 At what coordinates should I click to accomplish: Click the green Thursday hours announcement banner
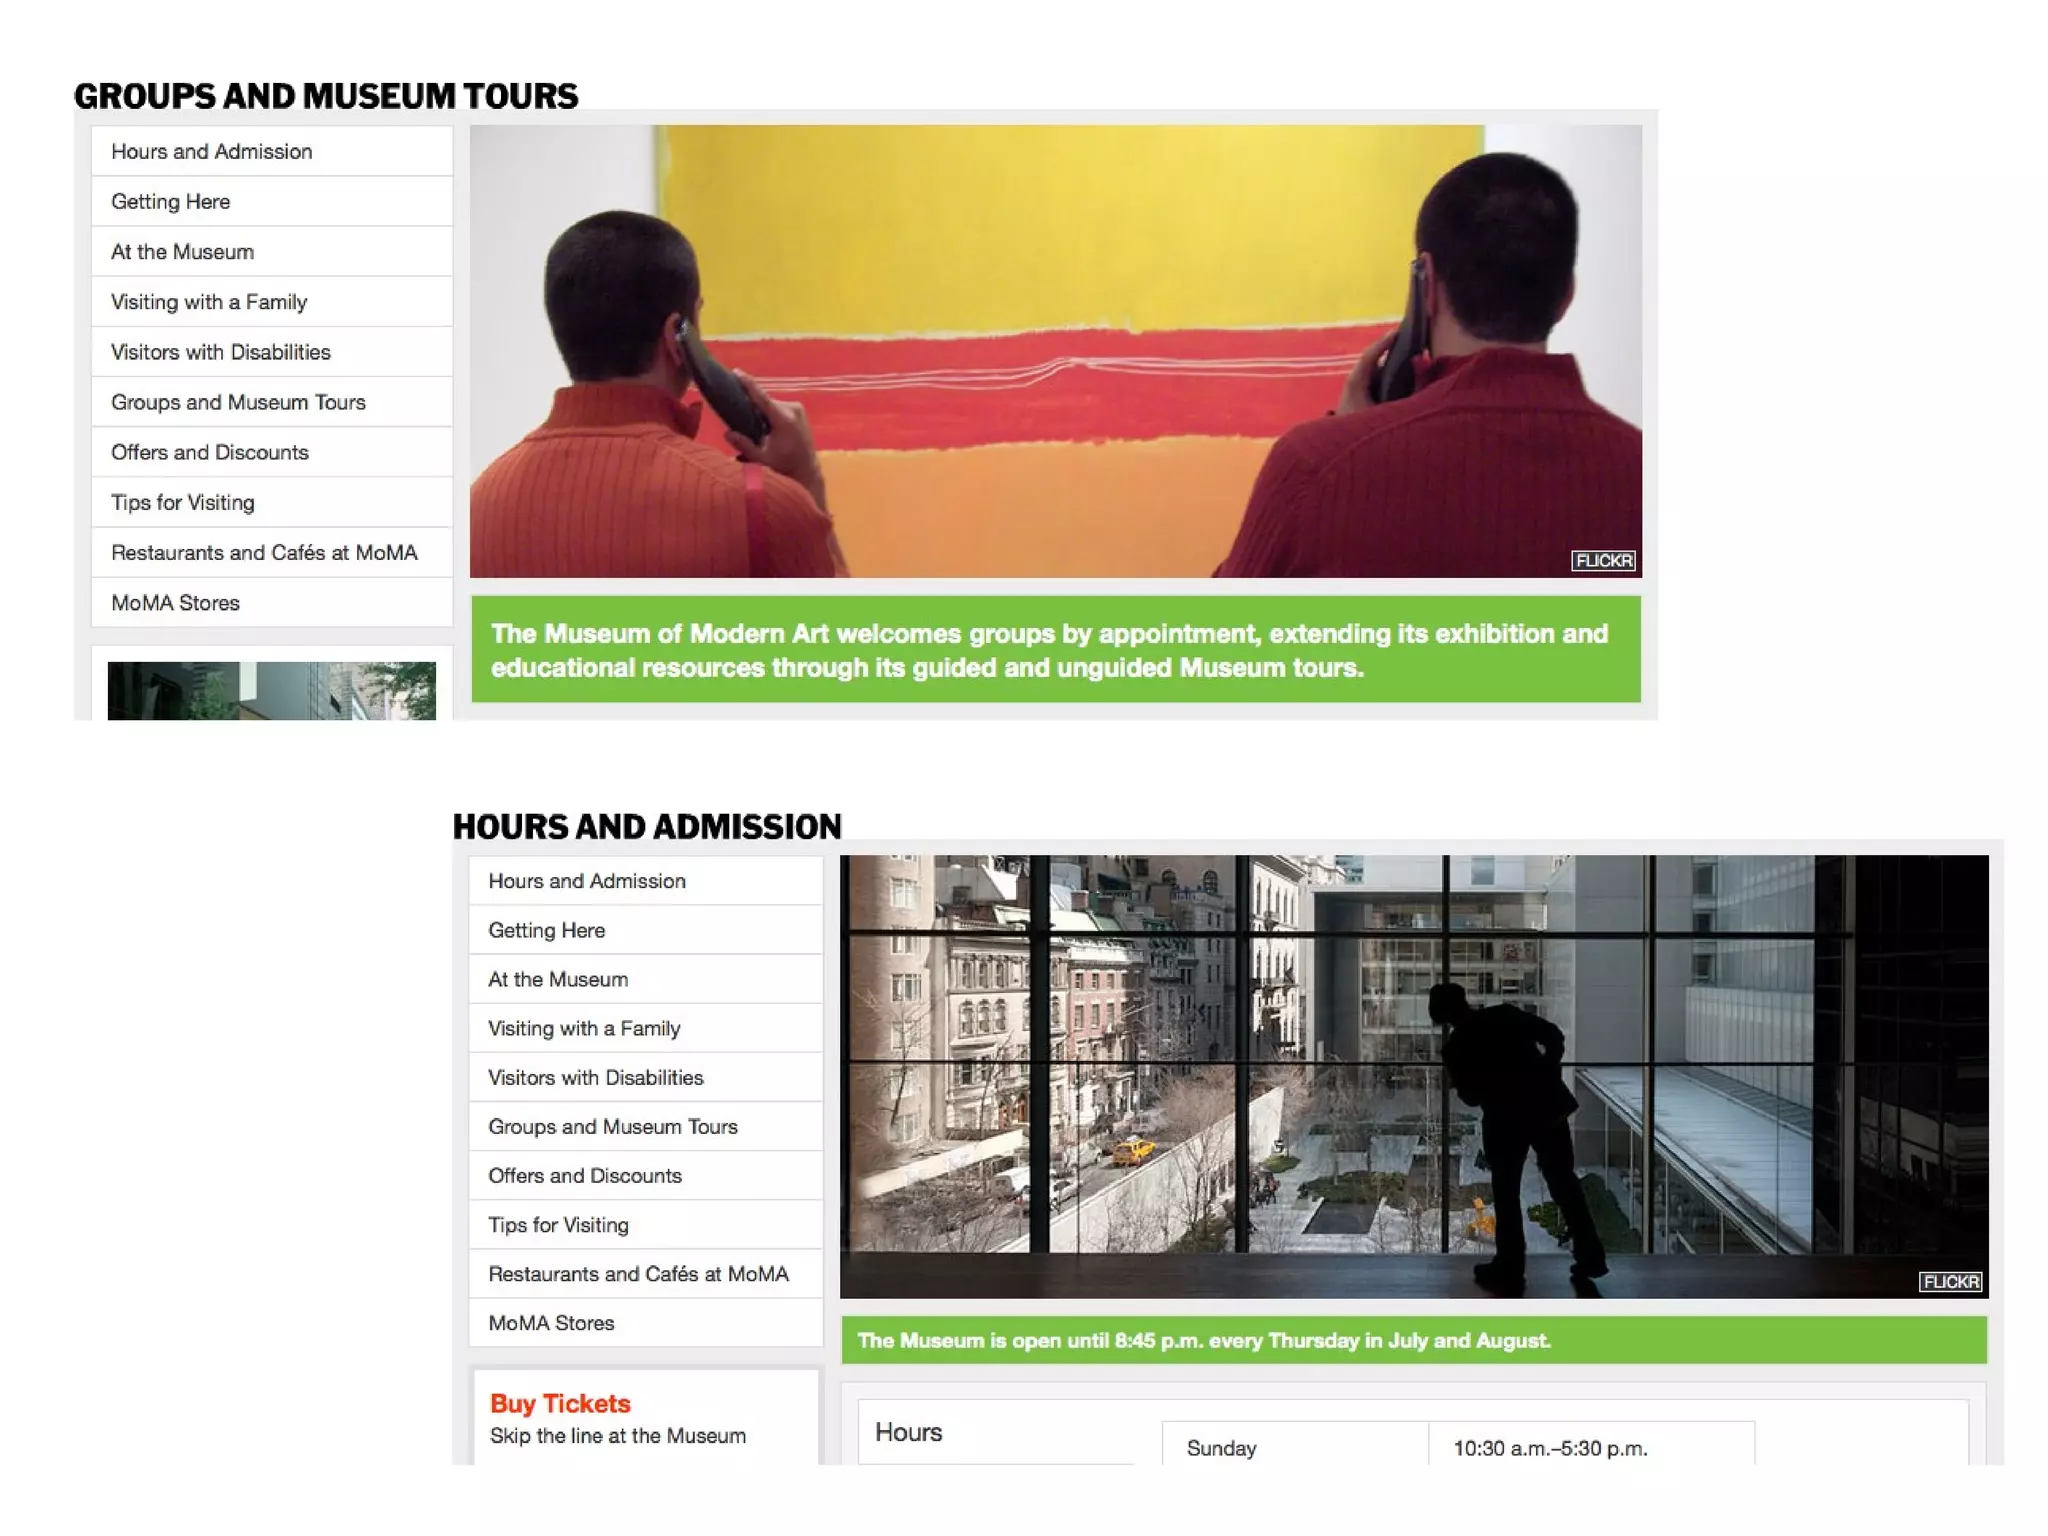(1413, 1340)
